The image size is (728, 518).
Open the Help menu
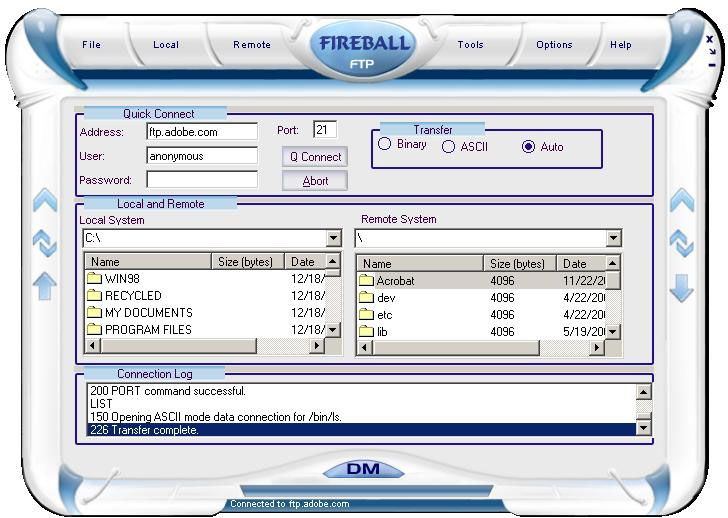[620, 45]
